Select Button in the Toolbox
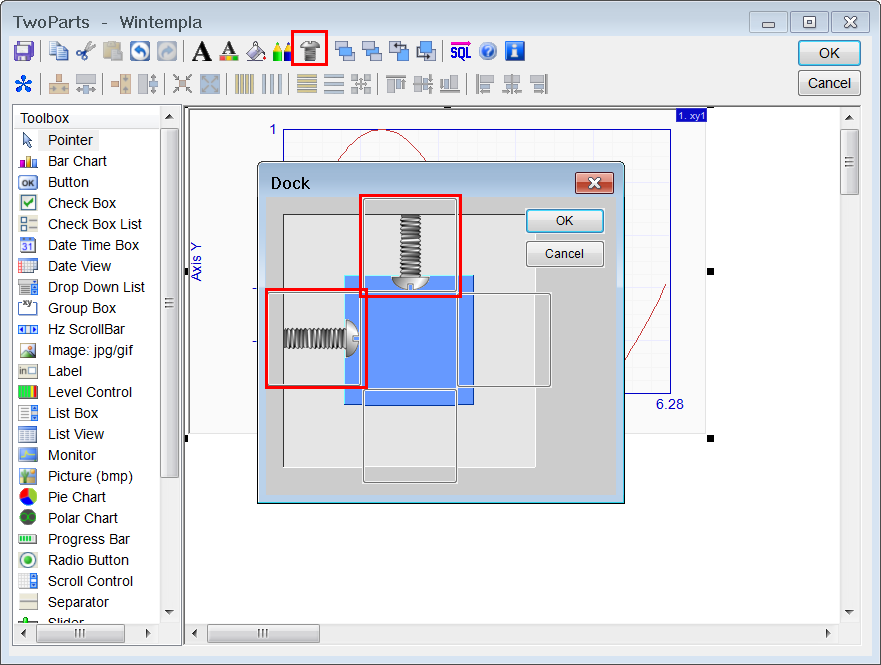Viewport: 881px width, 665px height. [68, 182]
